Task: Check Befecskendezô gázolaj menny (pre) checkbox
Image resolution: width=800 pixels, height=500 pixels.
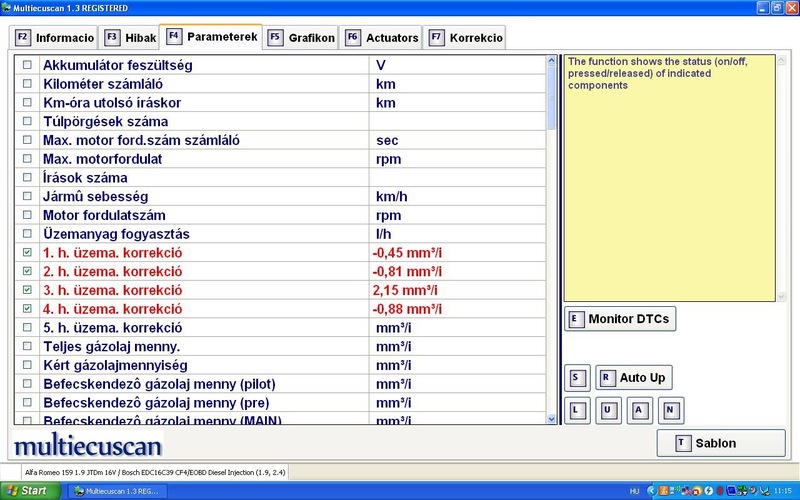Action: pyautogui.click(x=27, y=402)
